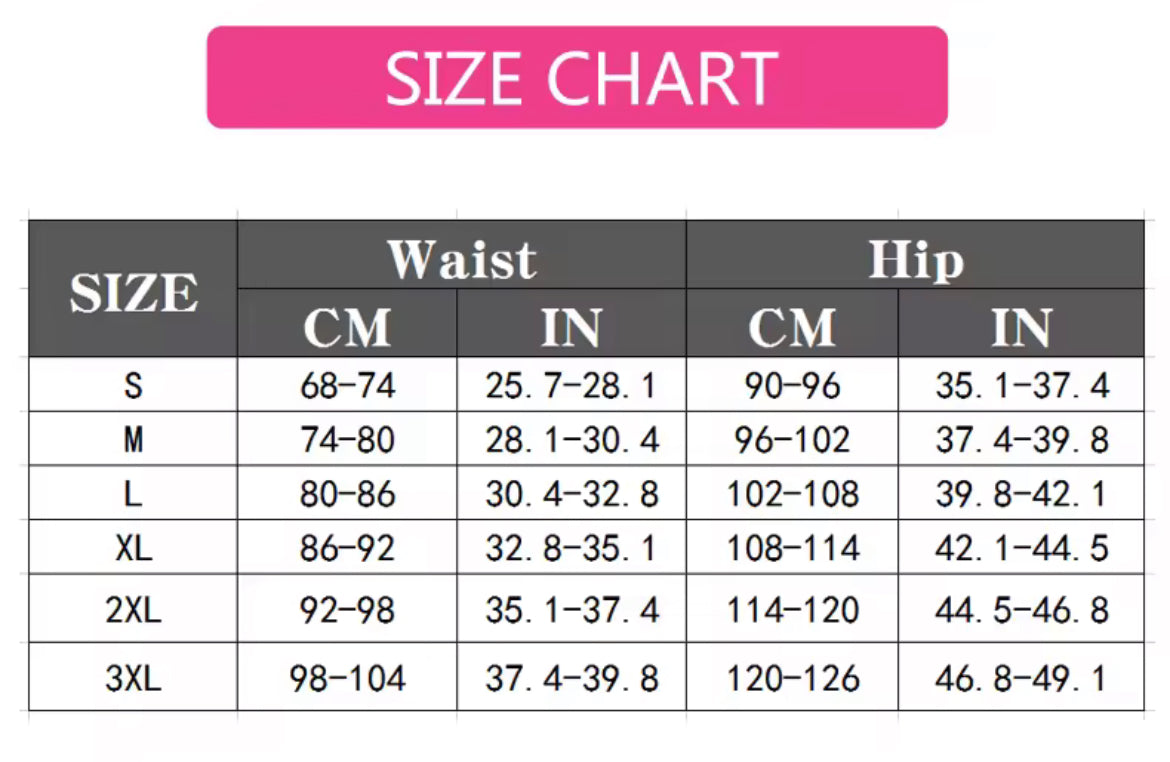Click the SIZE column header
Viewport: 1170px width, 762px height.
coord(133,292)
